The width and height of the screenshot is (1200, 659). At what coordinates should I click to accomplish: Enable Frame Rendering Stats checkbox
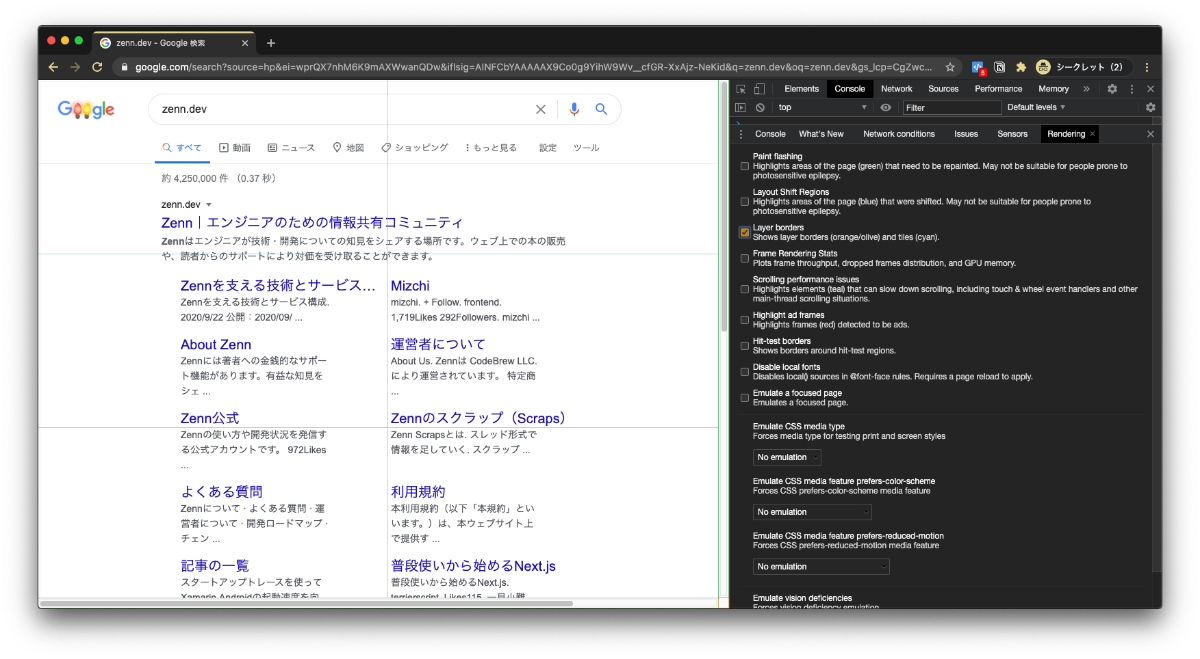(745, 258)
